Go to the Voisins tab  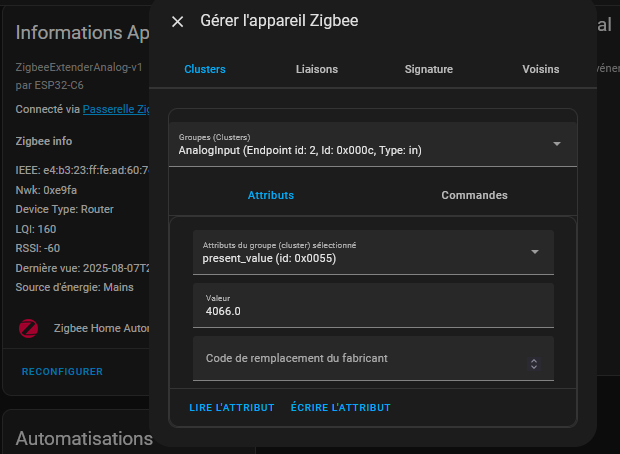coord(540,69)
